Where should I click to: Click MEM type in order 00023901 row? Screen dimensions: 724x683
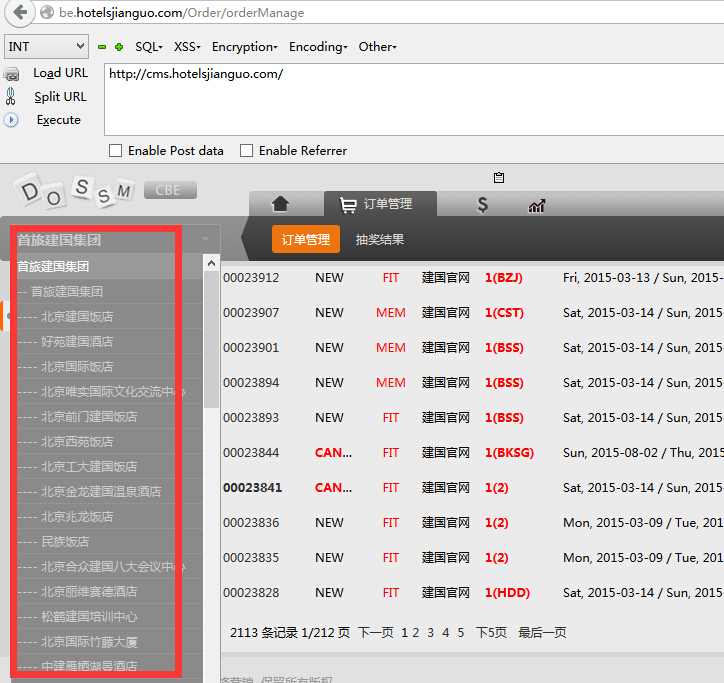(391, 348)
